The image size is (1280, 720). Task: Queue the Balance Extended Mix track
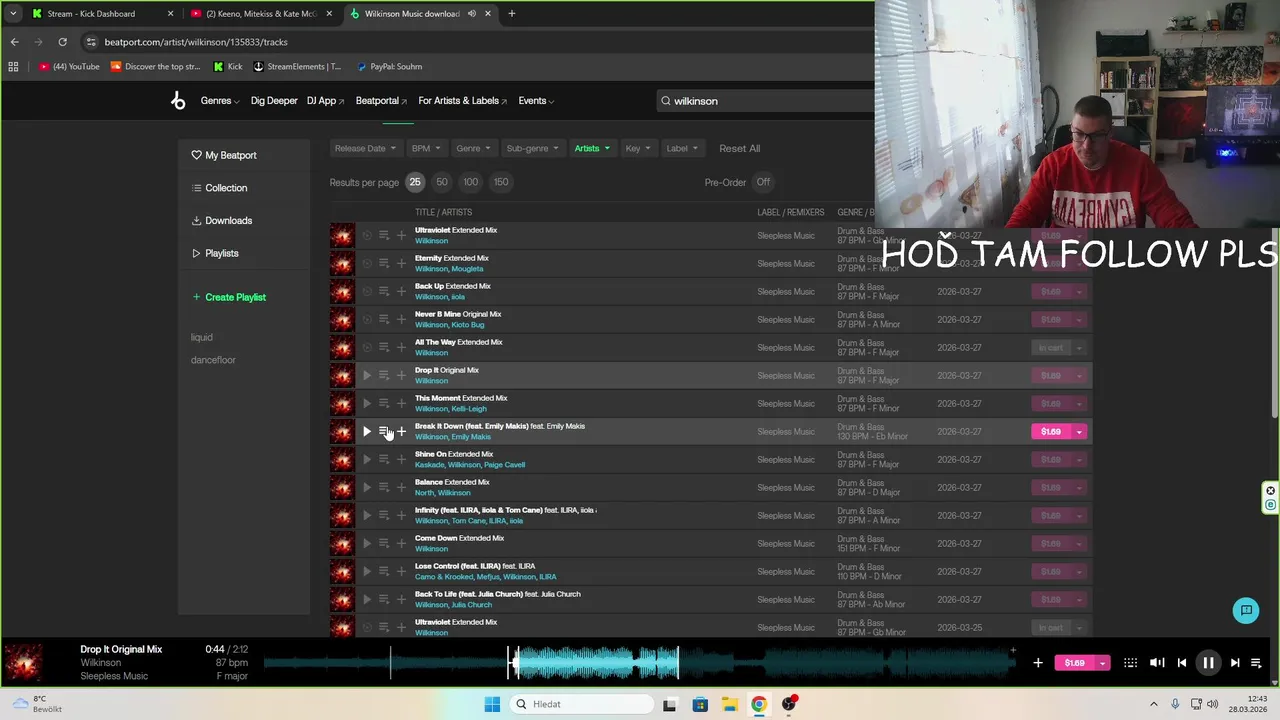(x=384, y=488)
